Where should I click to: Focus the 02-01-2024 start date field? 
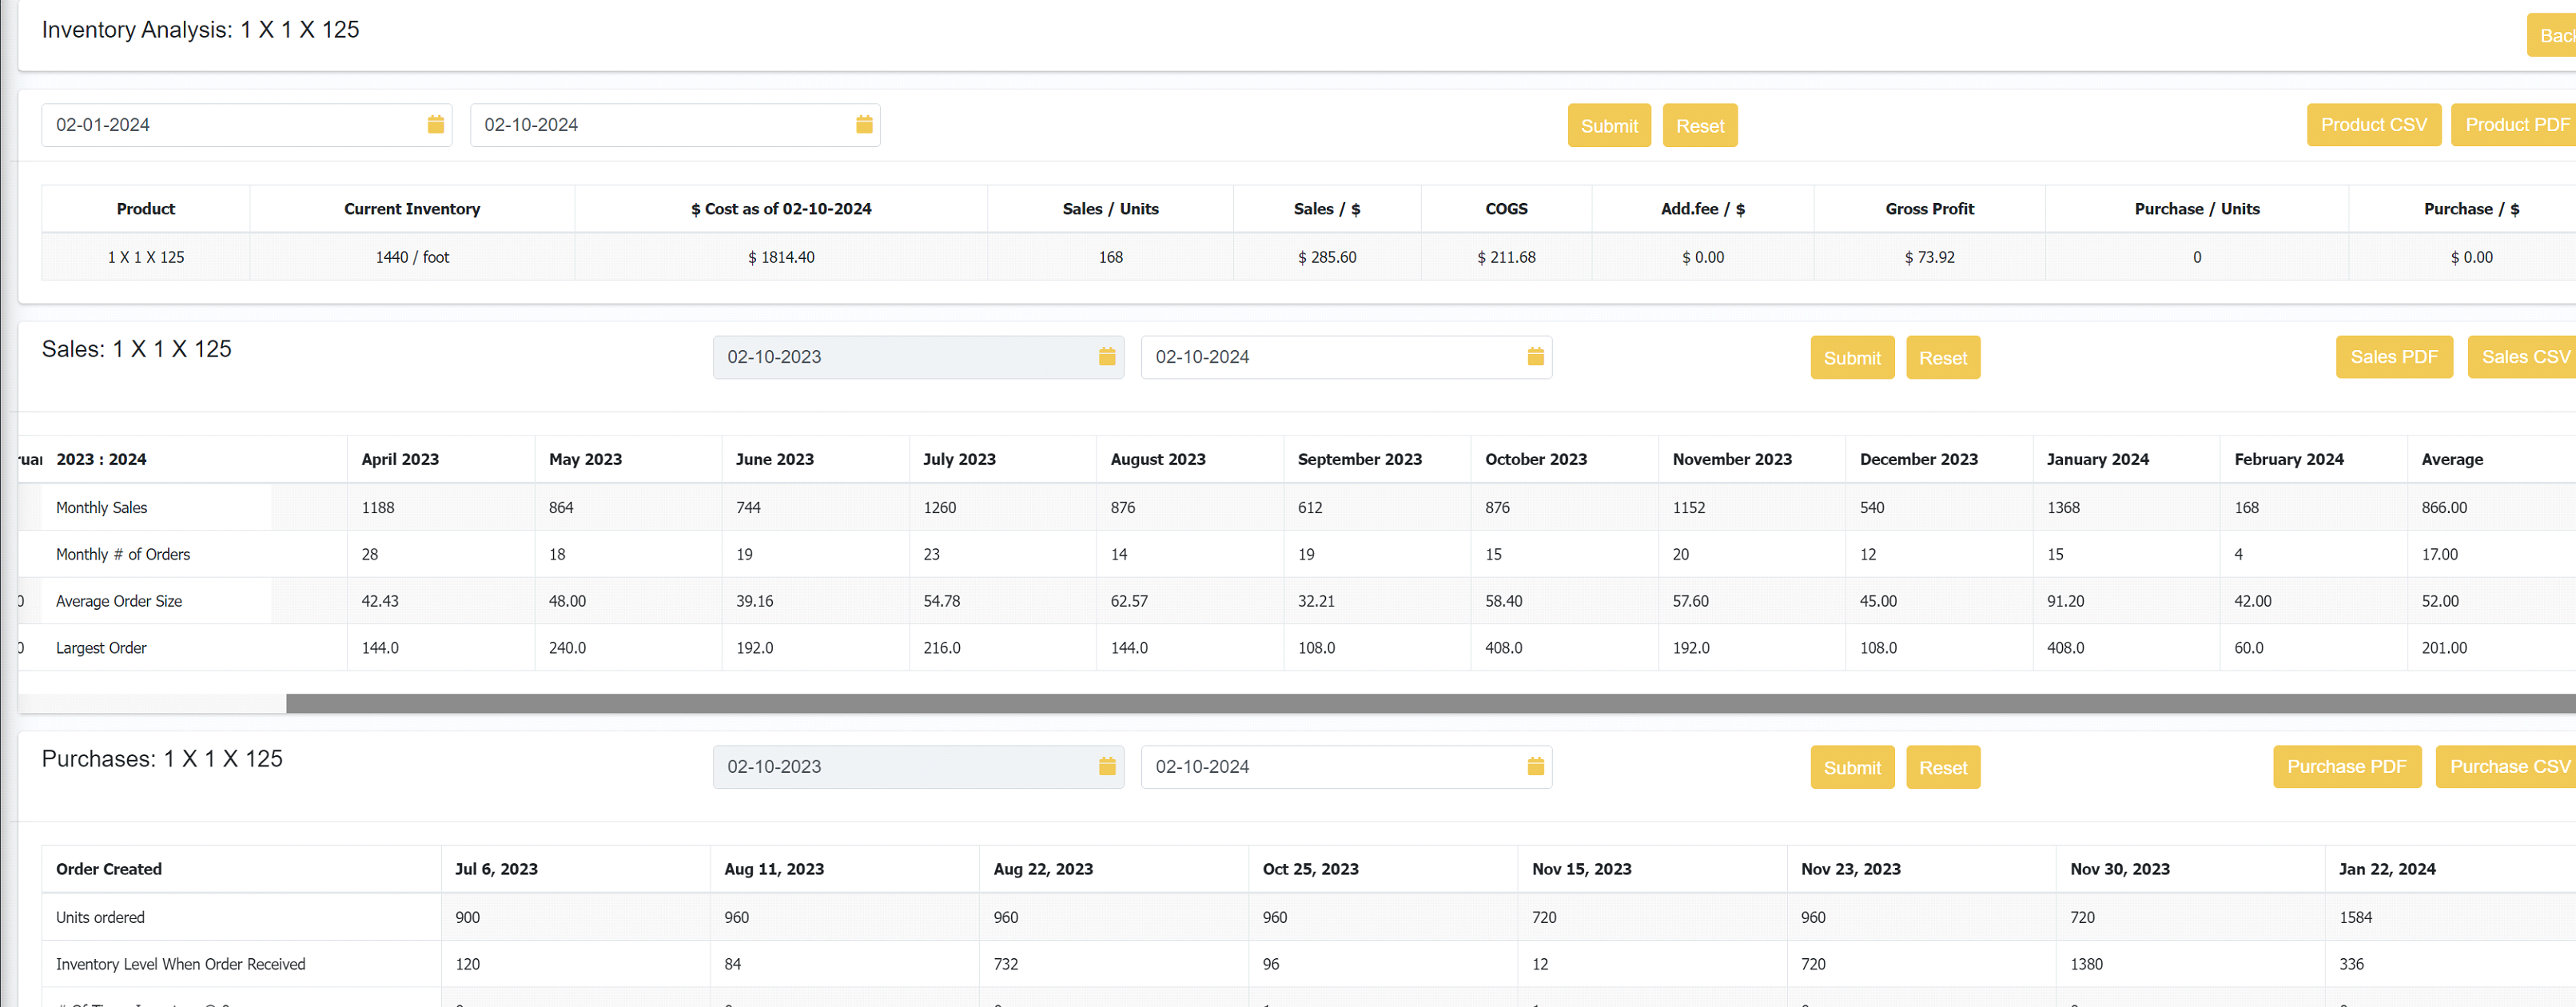246,125
